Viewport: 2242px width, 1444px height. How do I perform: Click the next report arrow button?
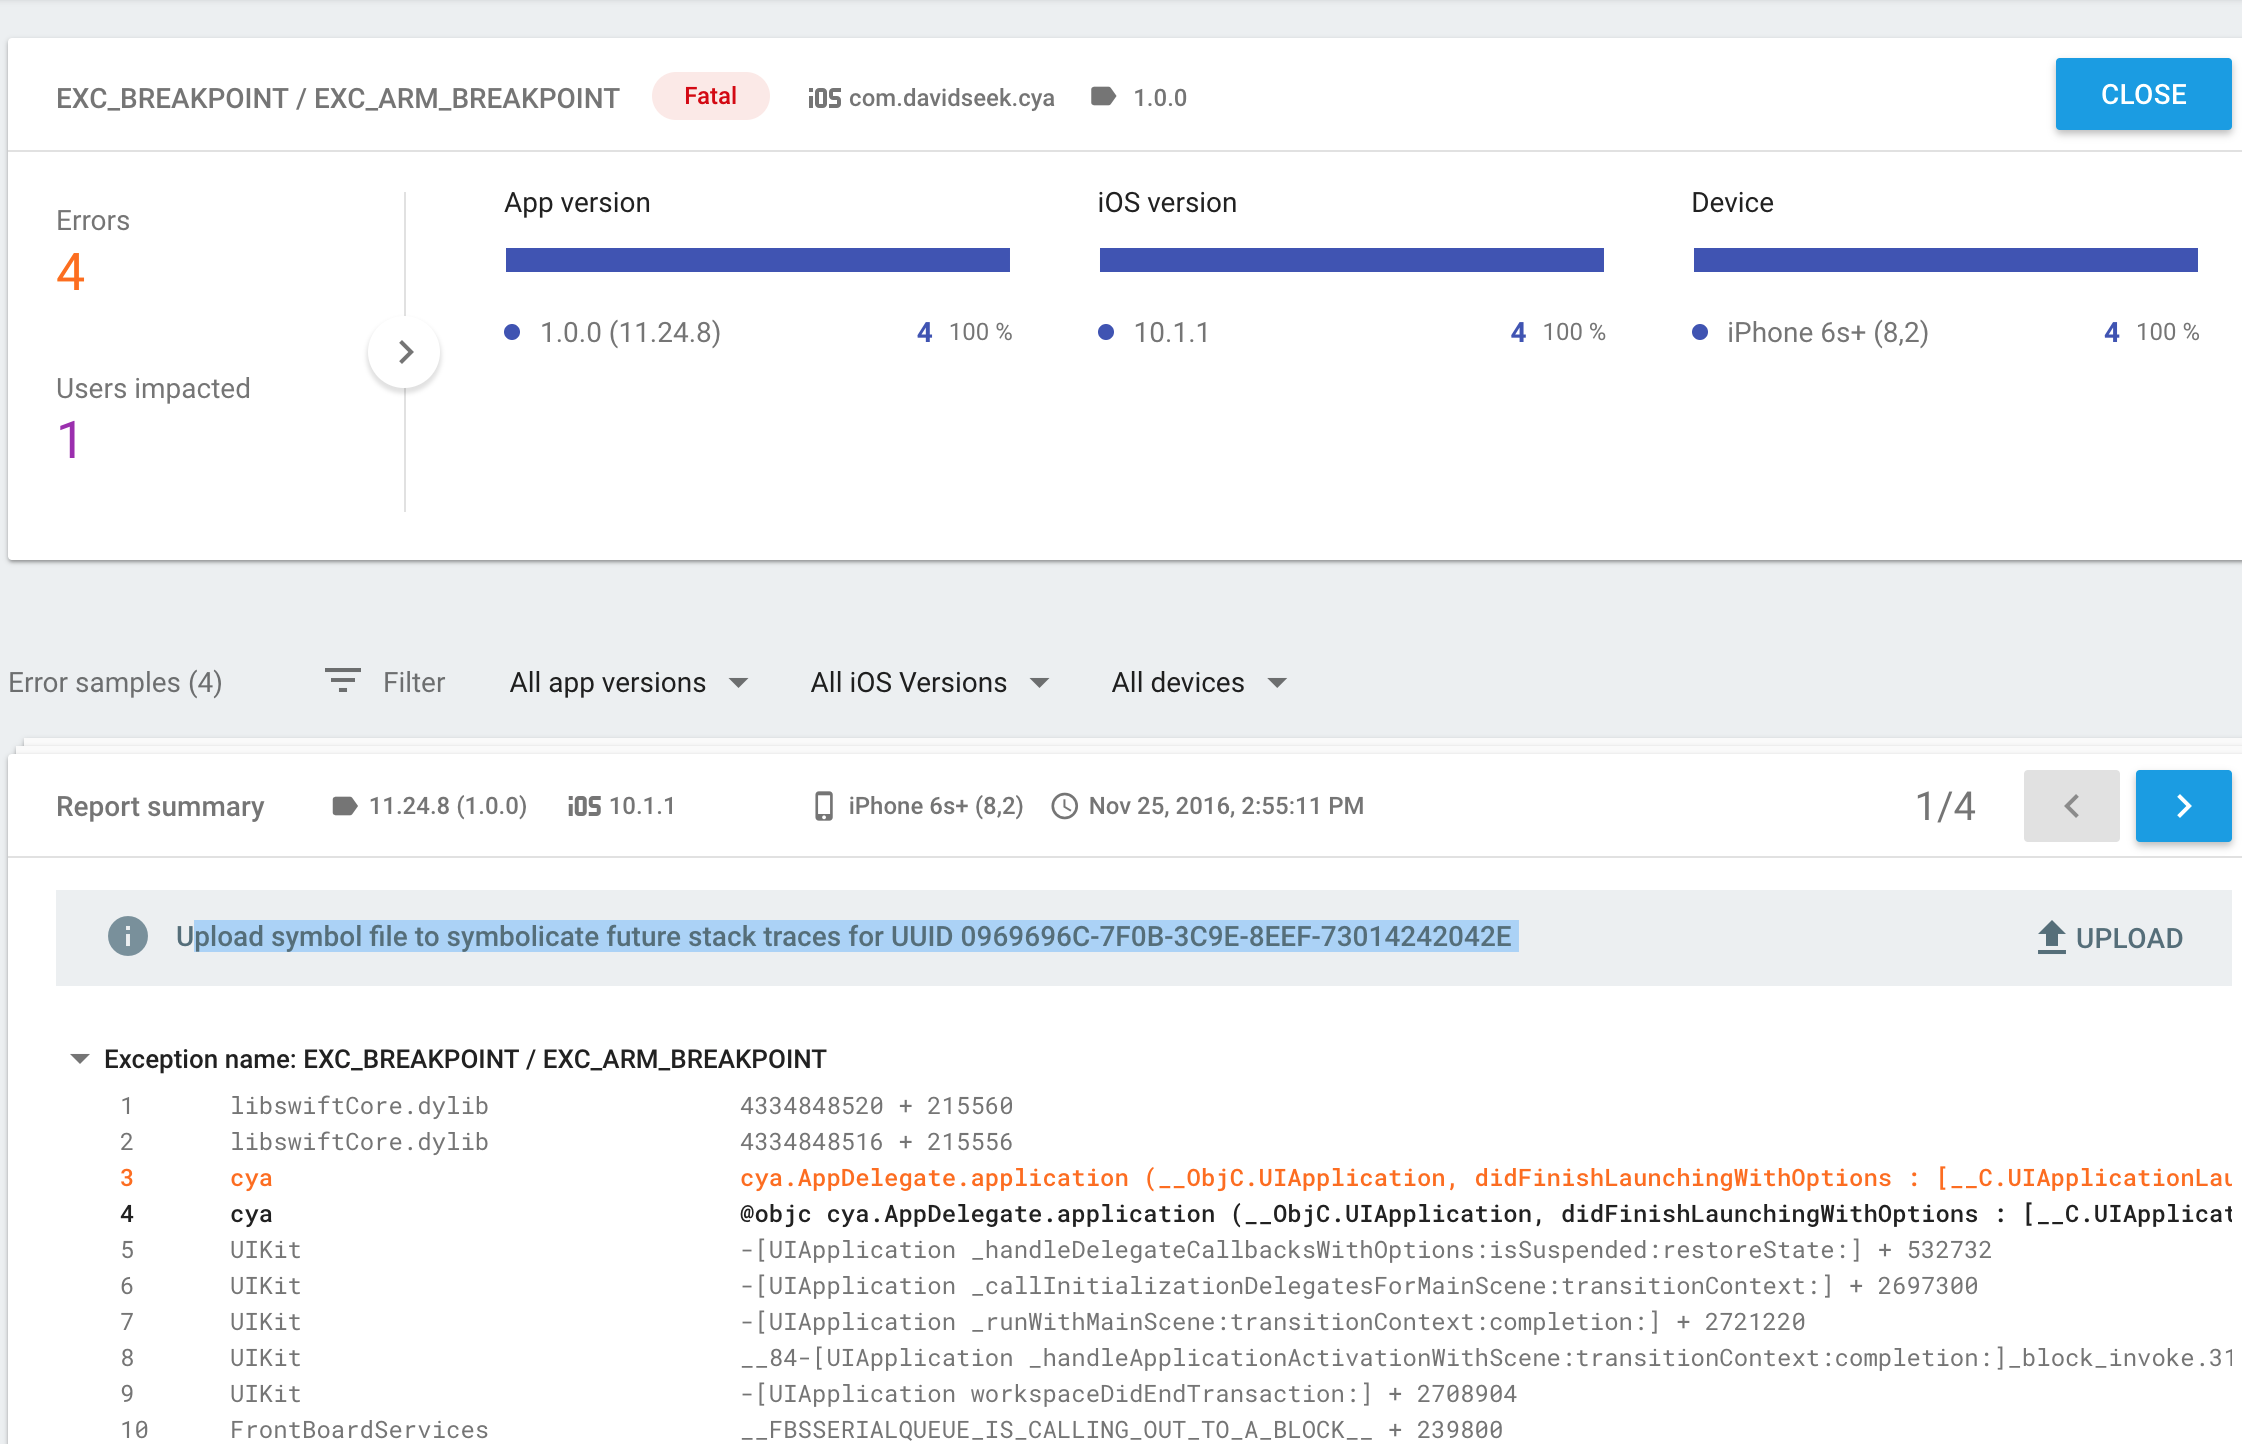click(2190, 805)
